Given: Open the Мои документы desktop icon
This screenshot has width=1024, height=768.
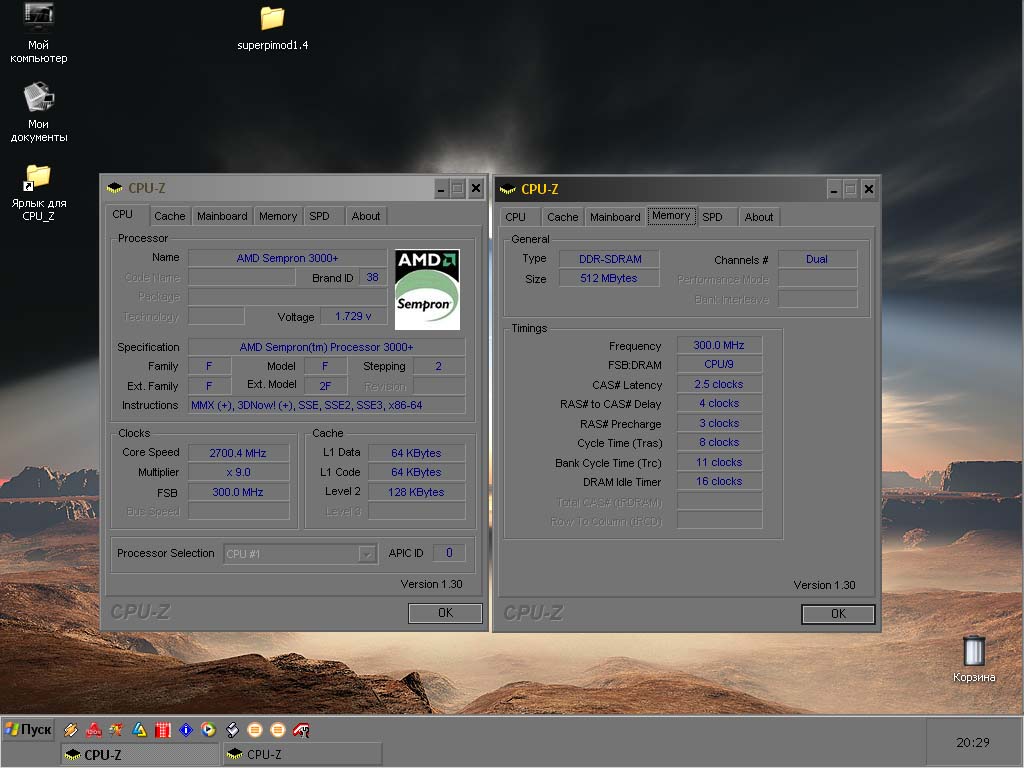Looking at the screenshot, I should pos(39,112).
